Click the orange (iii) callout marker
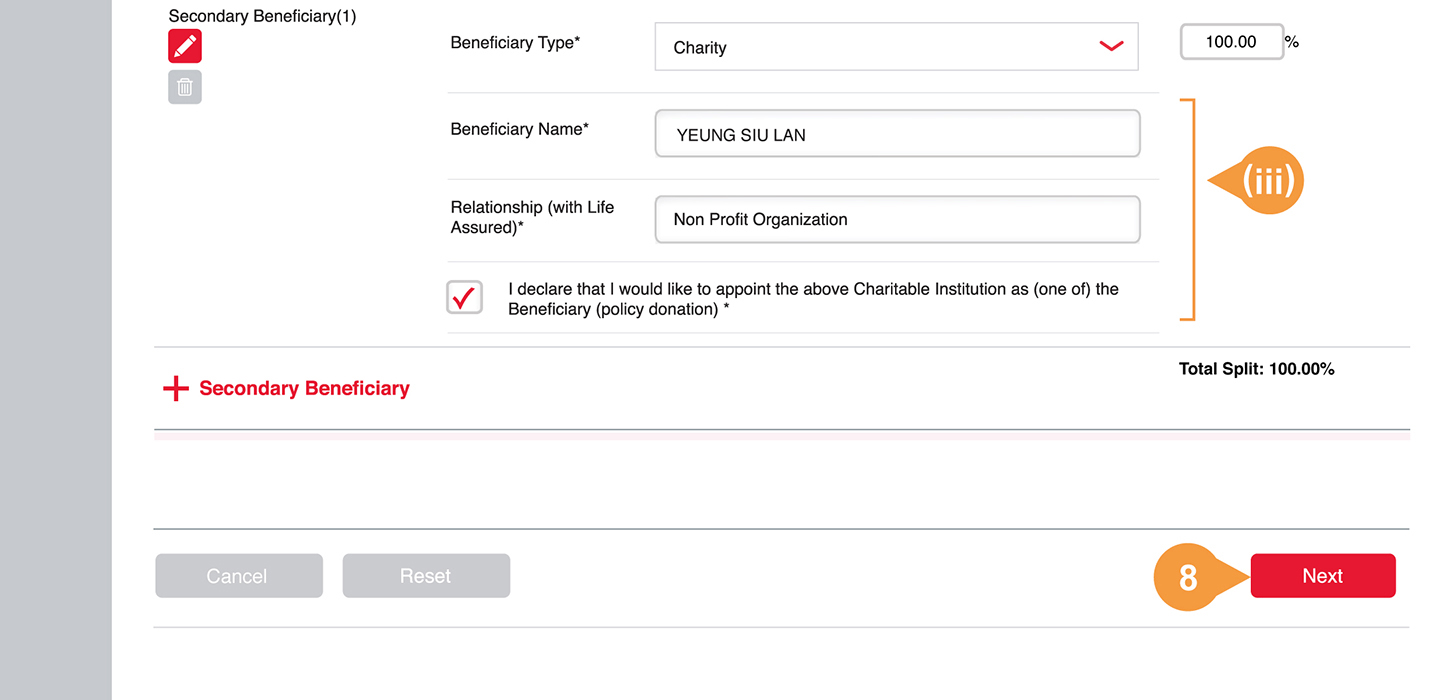This screenshot has width=1429, height=700. point(1267,181)
